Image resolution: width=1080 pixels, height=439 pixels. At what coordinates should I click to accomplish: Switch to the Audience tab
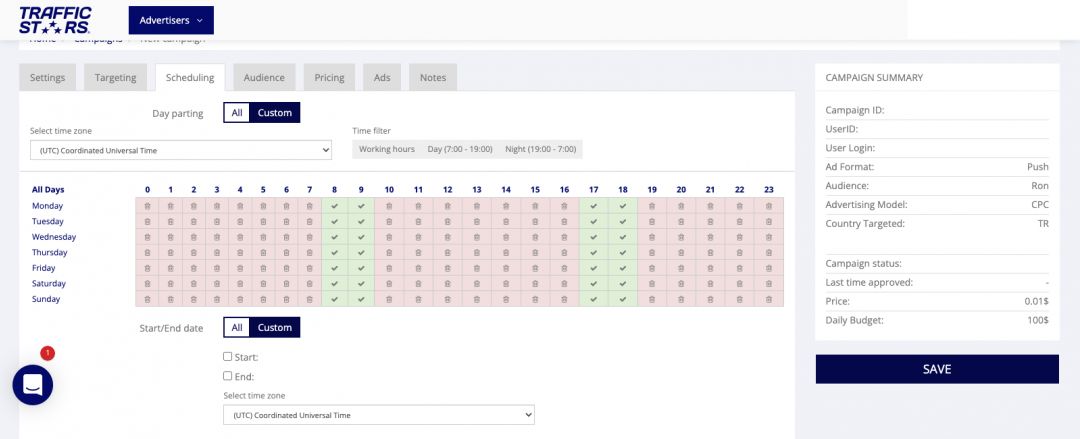point(264,77)
